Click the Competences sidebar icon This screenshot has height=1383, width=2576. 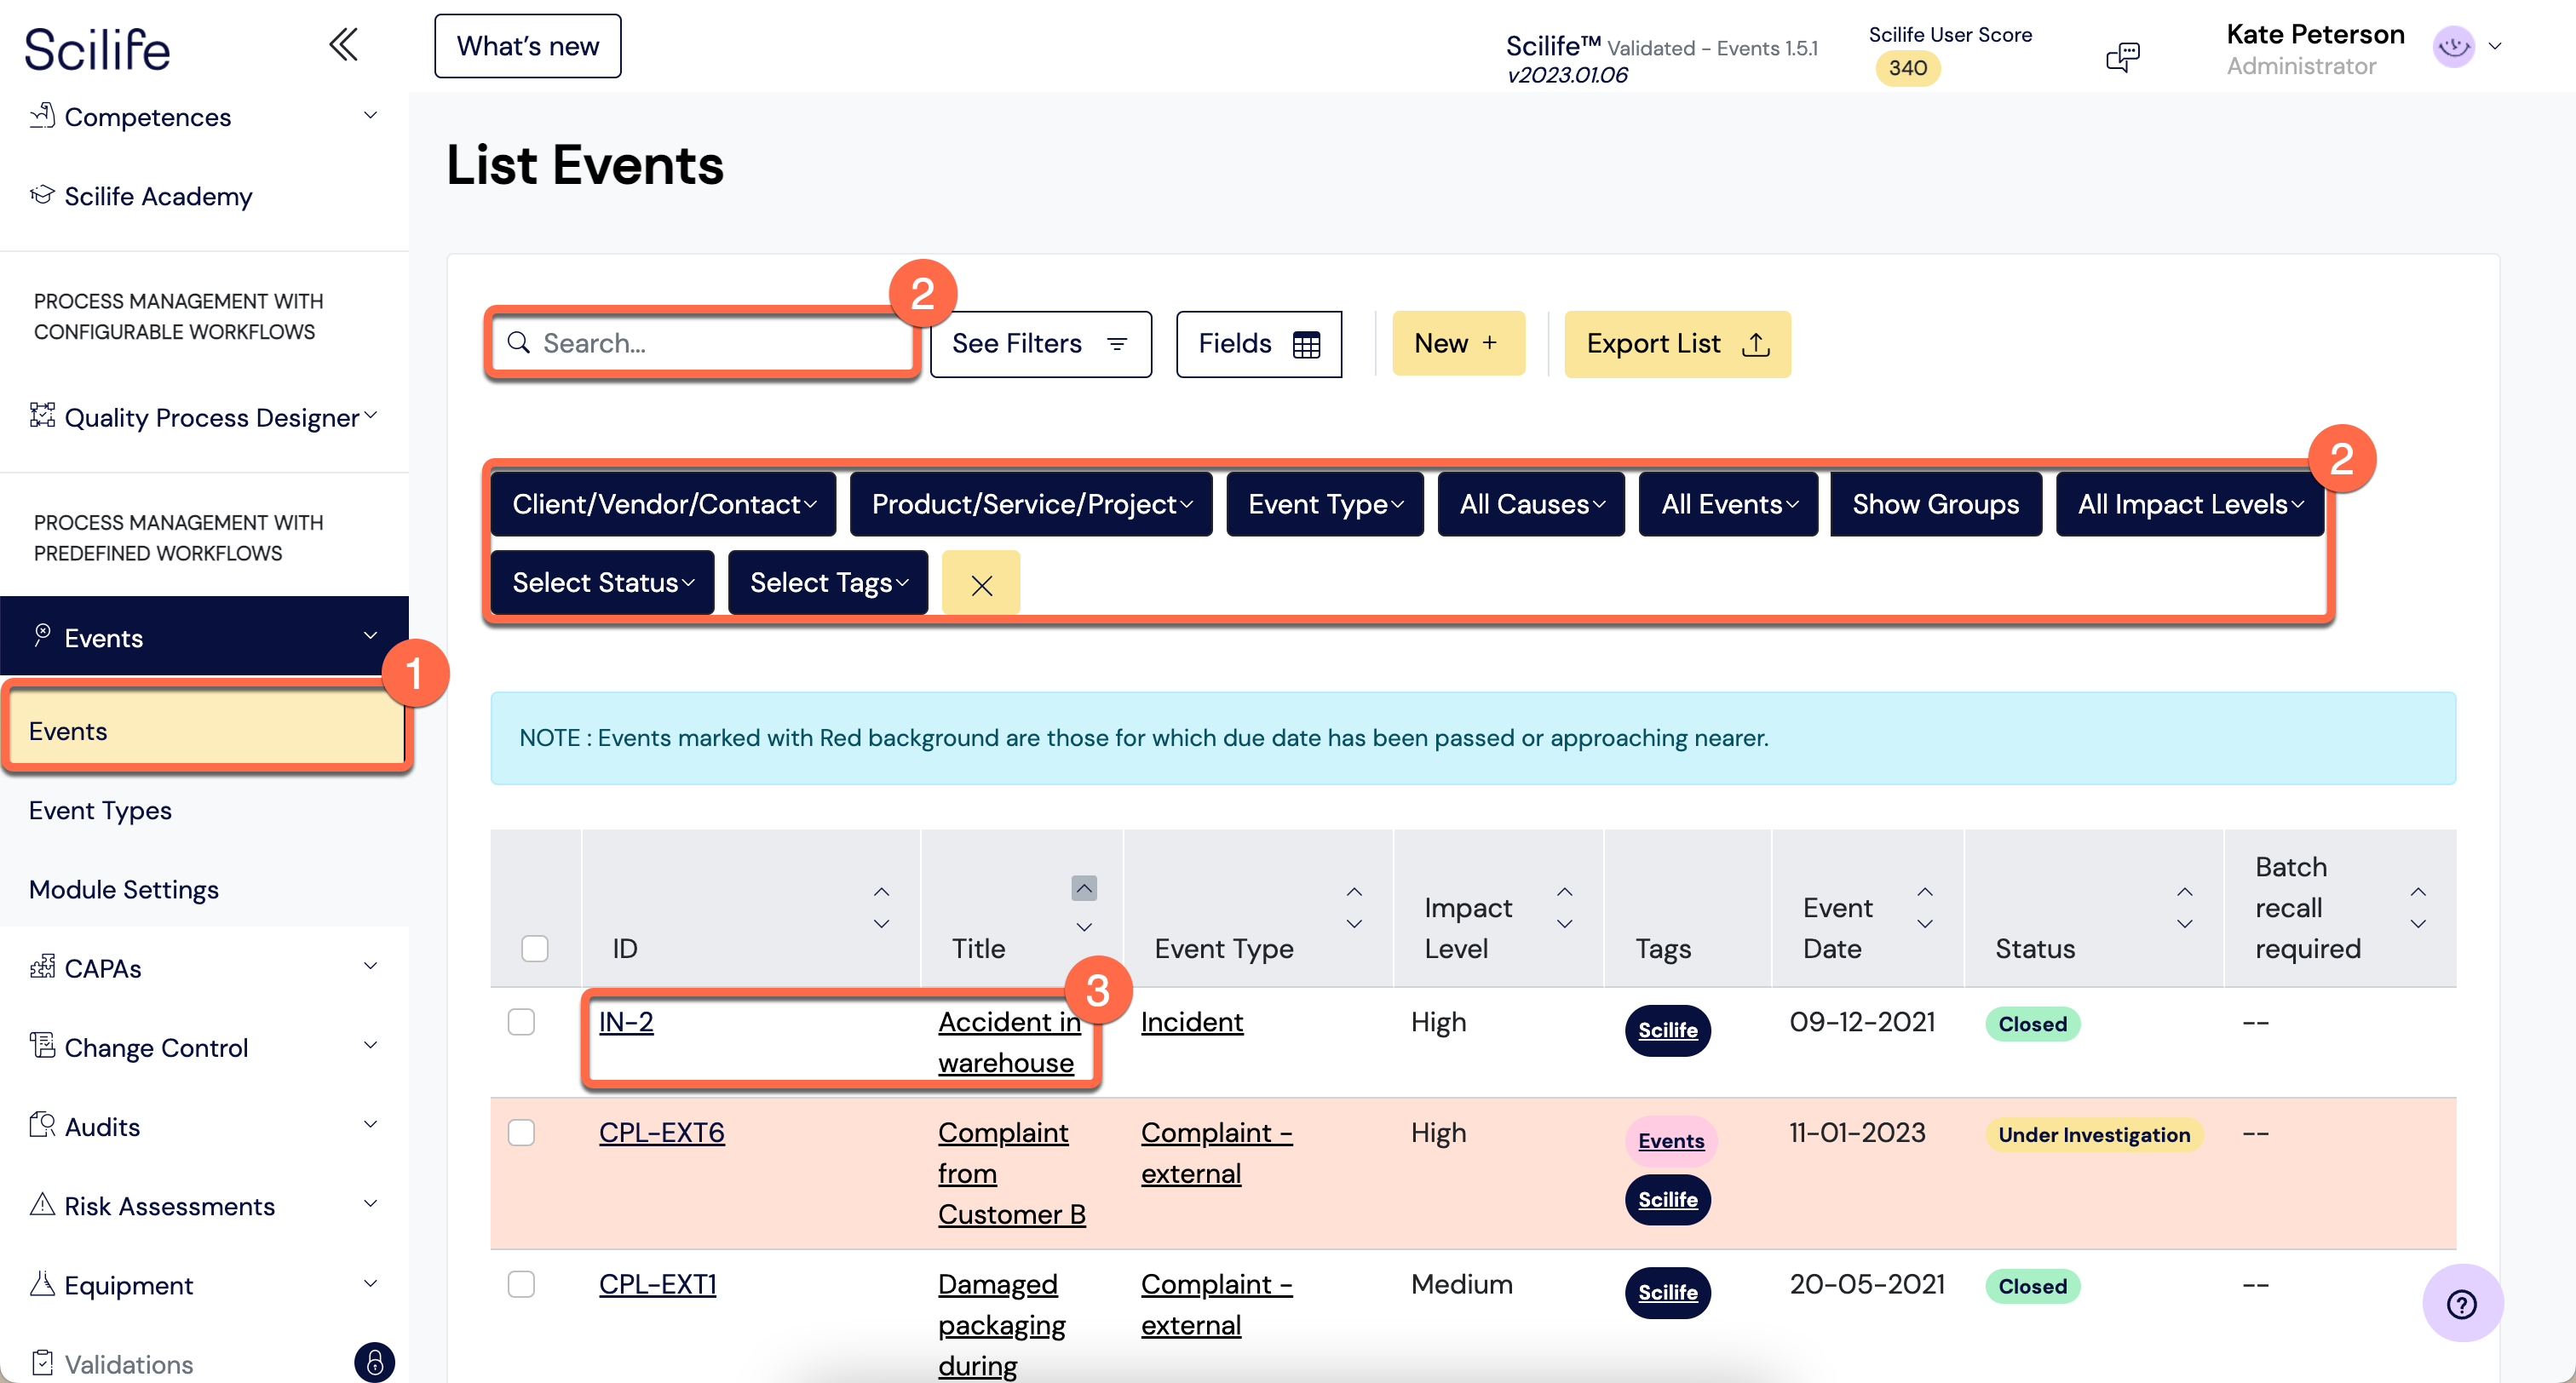click(42, 116)
